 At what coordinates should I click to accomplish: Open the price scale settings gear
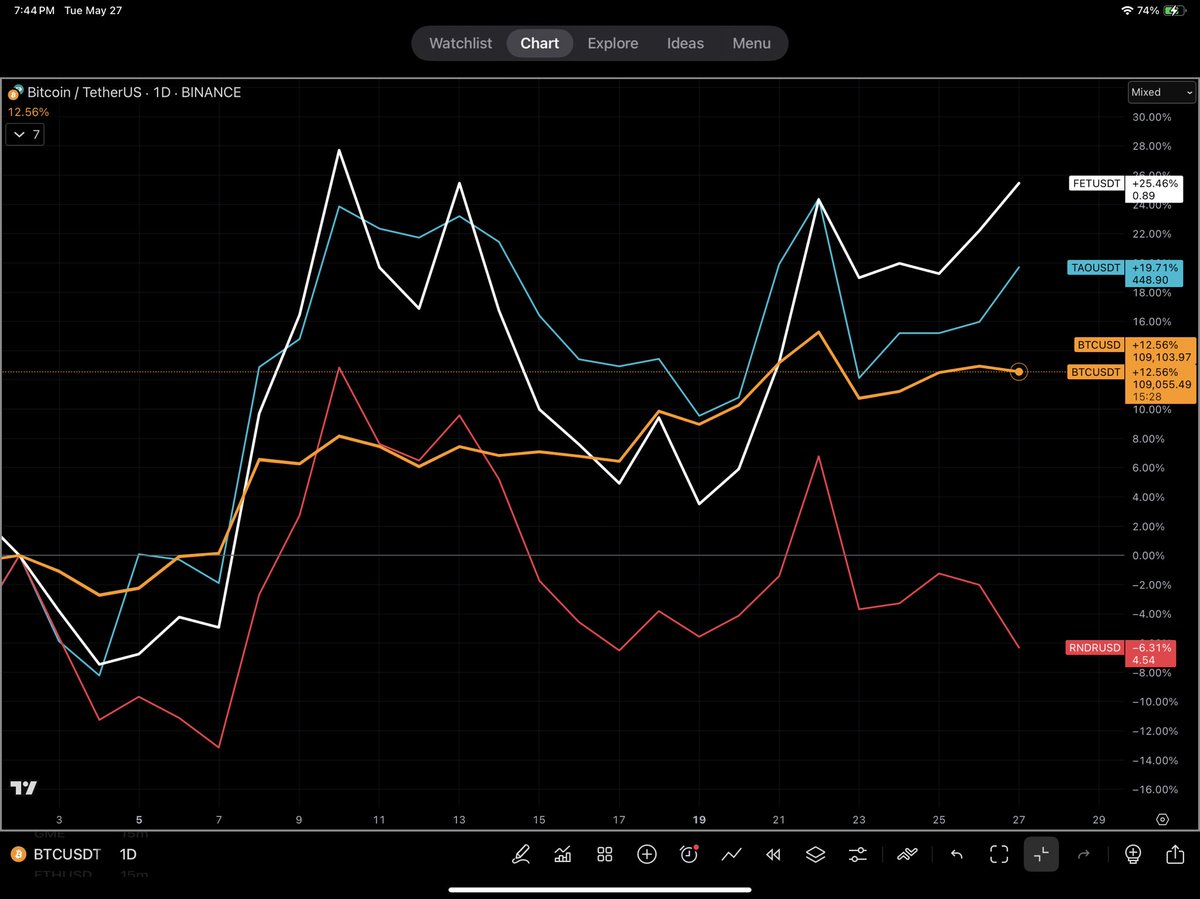click(x=1162, y=819)
